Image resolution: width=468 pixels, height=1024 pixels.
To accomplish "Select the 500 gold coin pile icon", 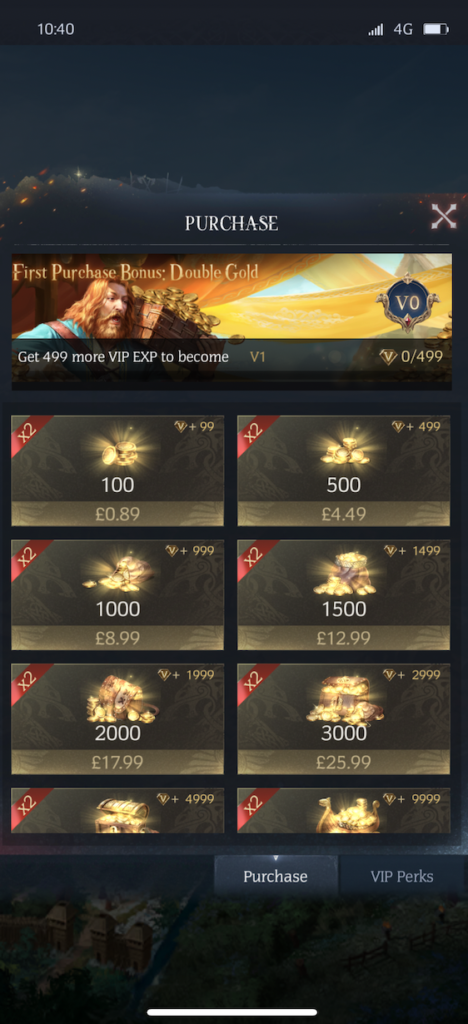I will [344, 451].
